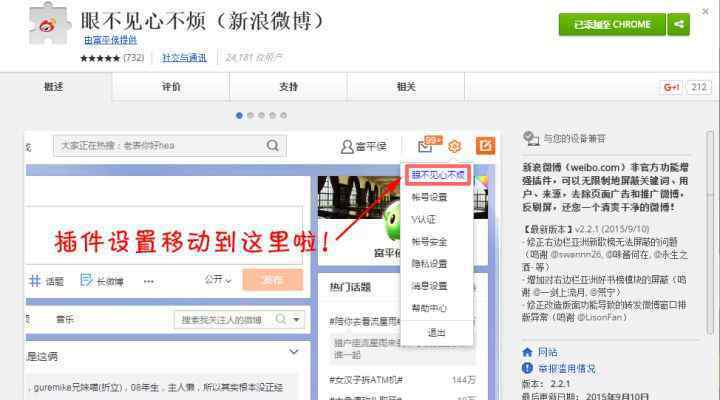The image size is (720, 400).
Task: Click the green 已添加至 CHROME button
Action: click(612, 24)
